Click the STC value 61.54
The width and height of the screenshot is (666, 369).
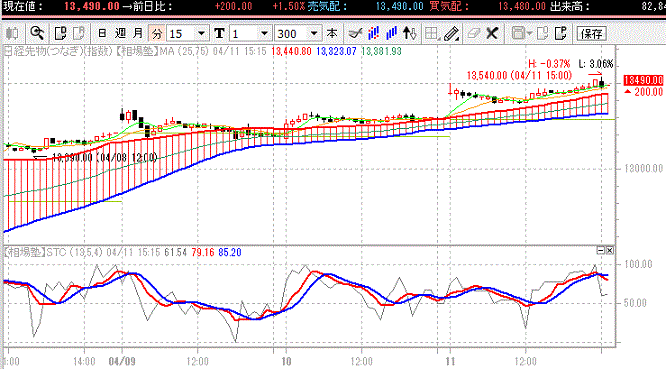[175, 253]
